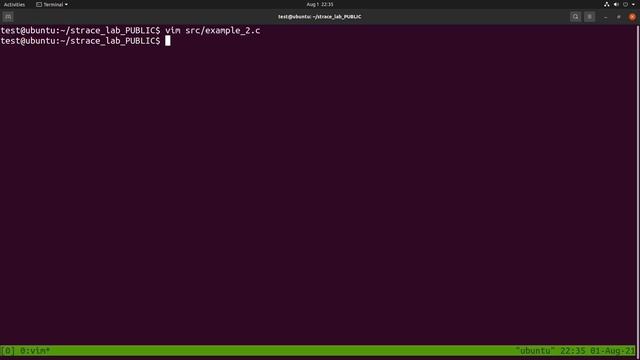640x360 pixels.
Task: Click the power icon in top bar
Action: click(625, 4)
